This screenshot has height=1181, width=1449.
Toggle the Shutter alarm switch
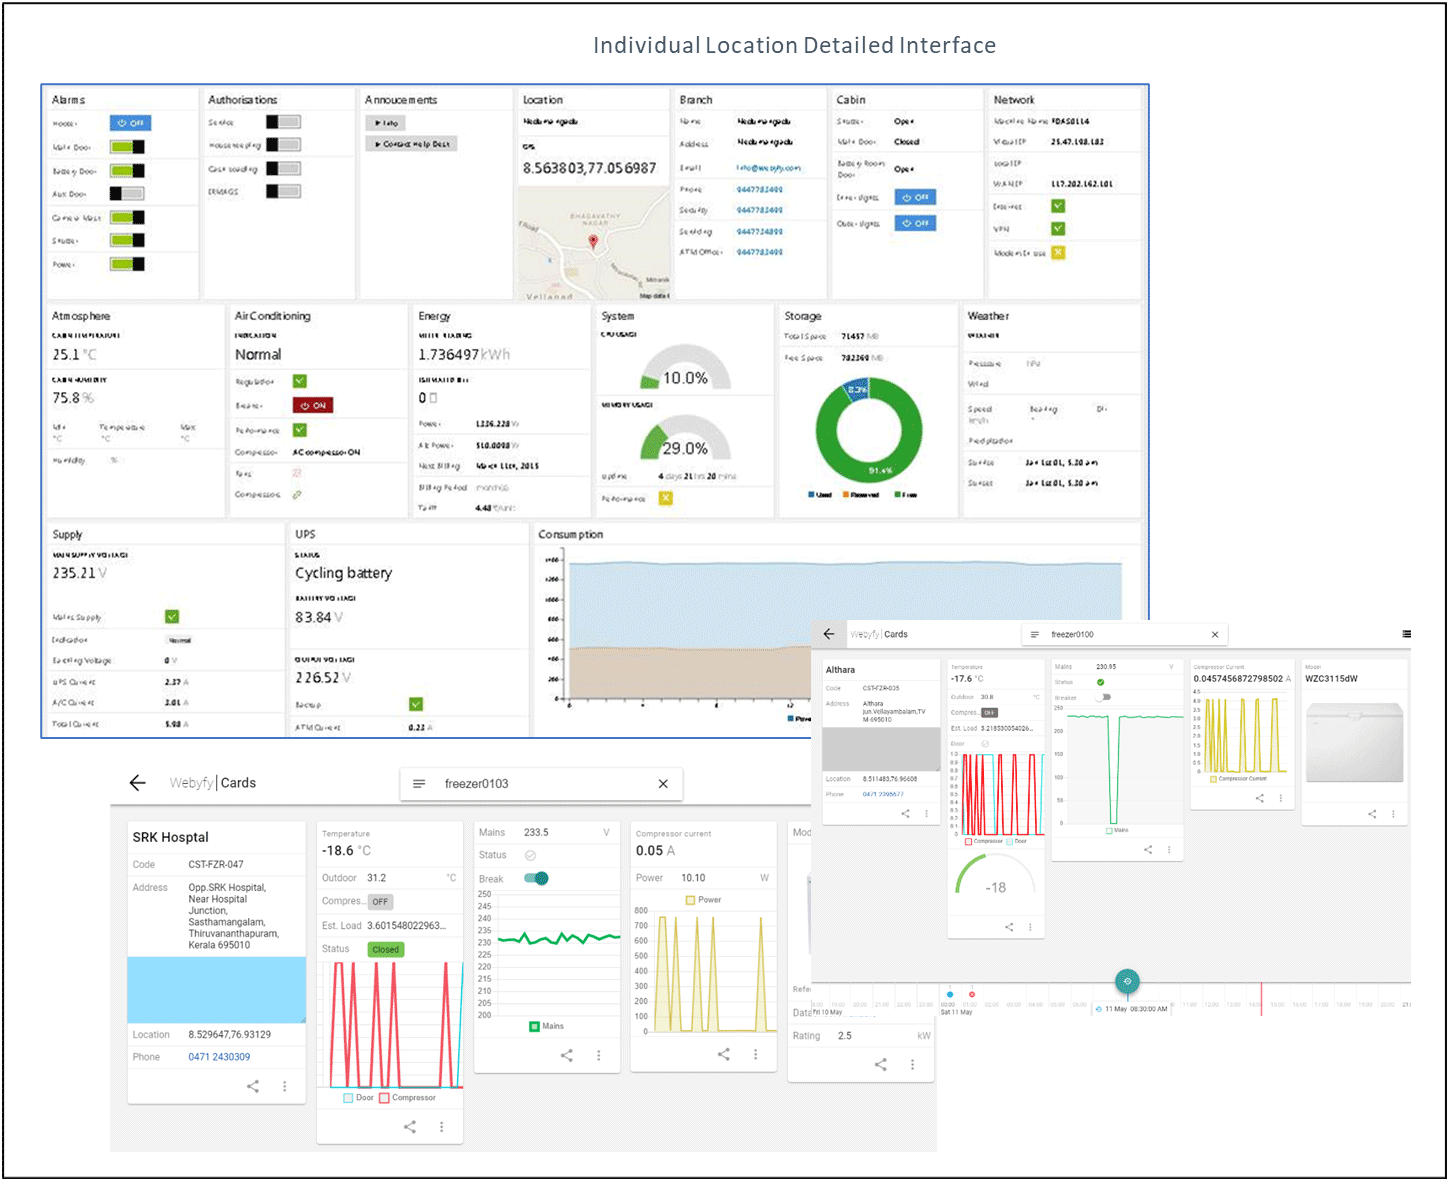click(127, 240)
